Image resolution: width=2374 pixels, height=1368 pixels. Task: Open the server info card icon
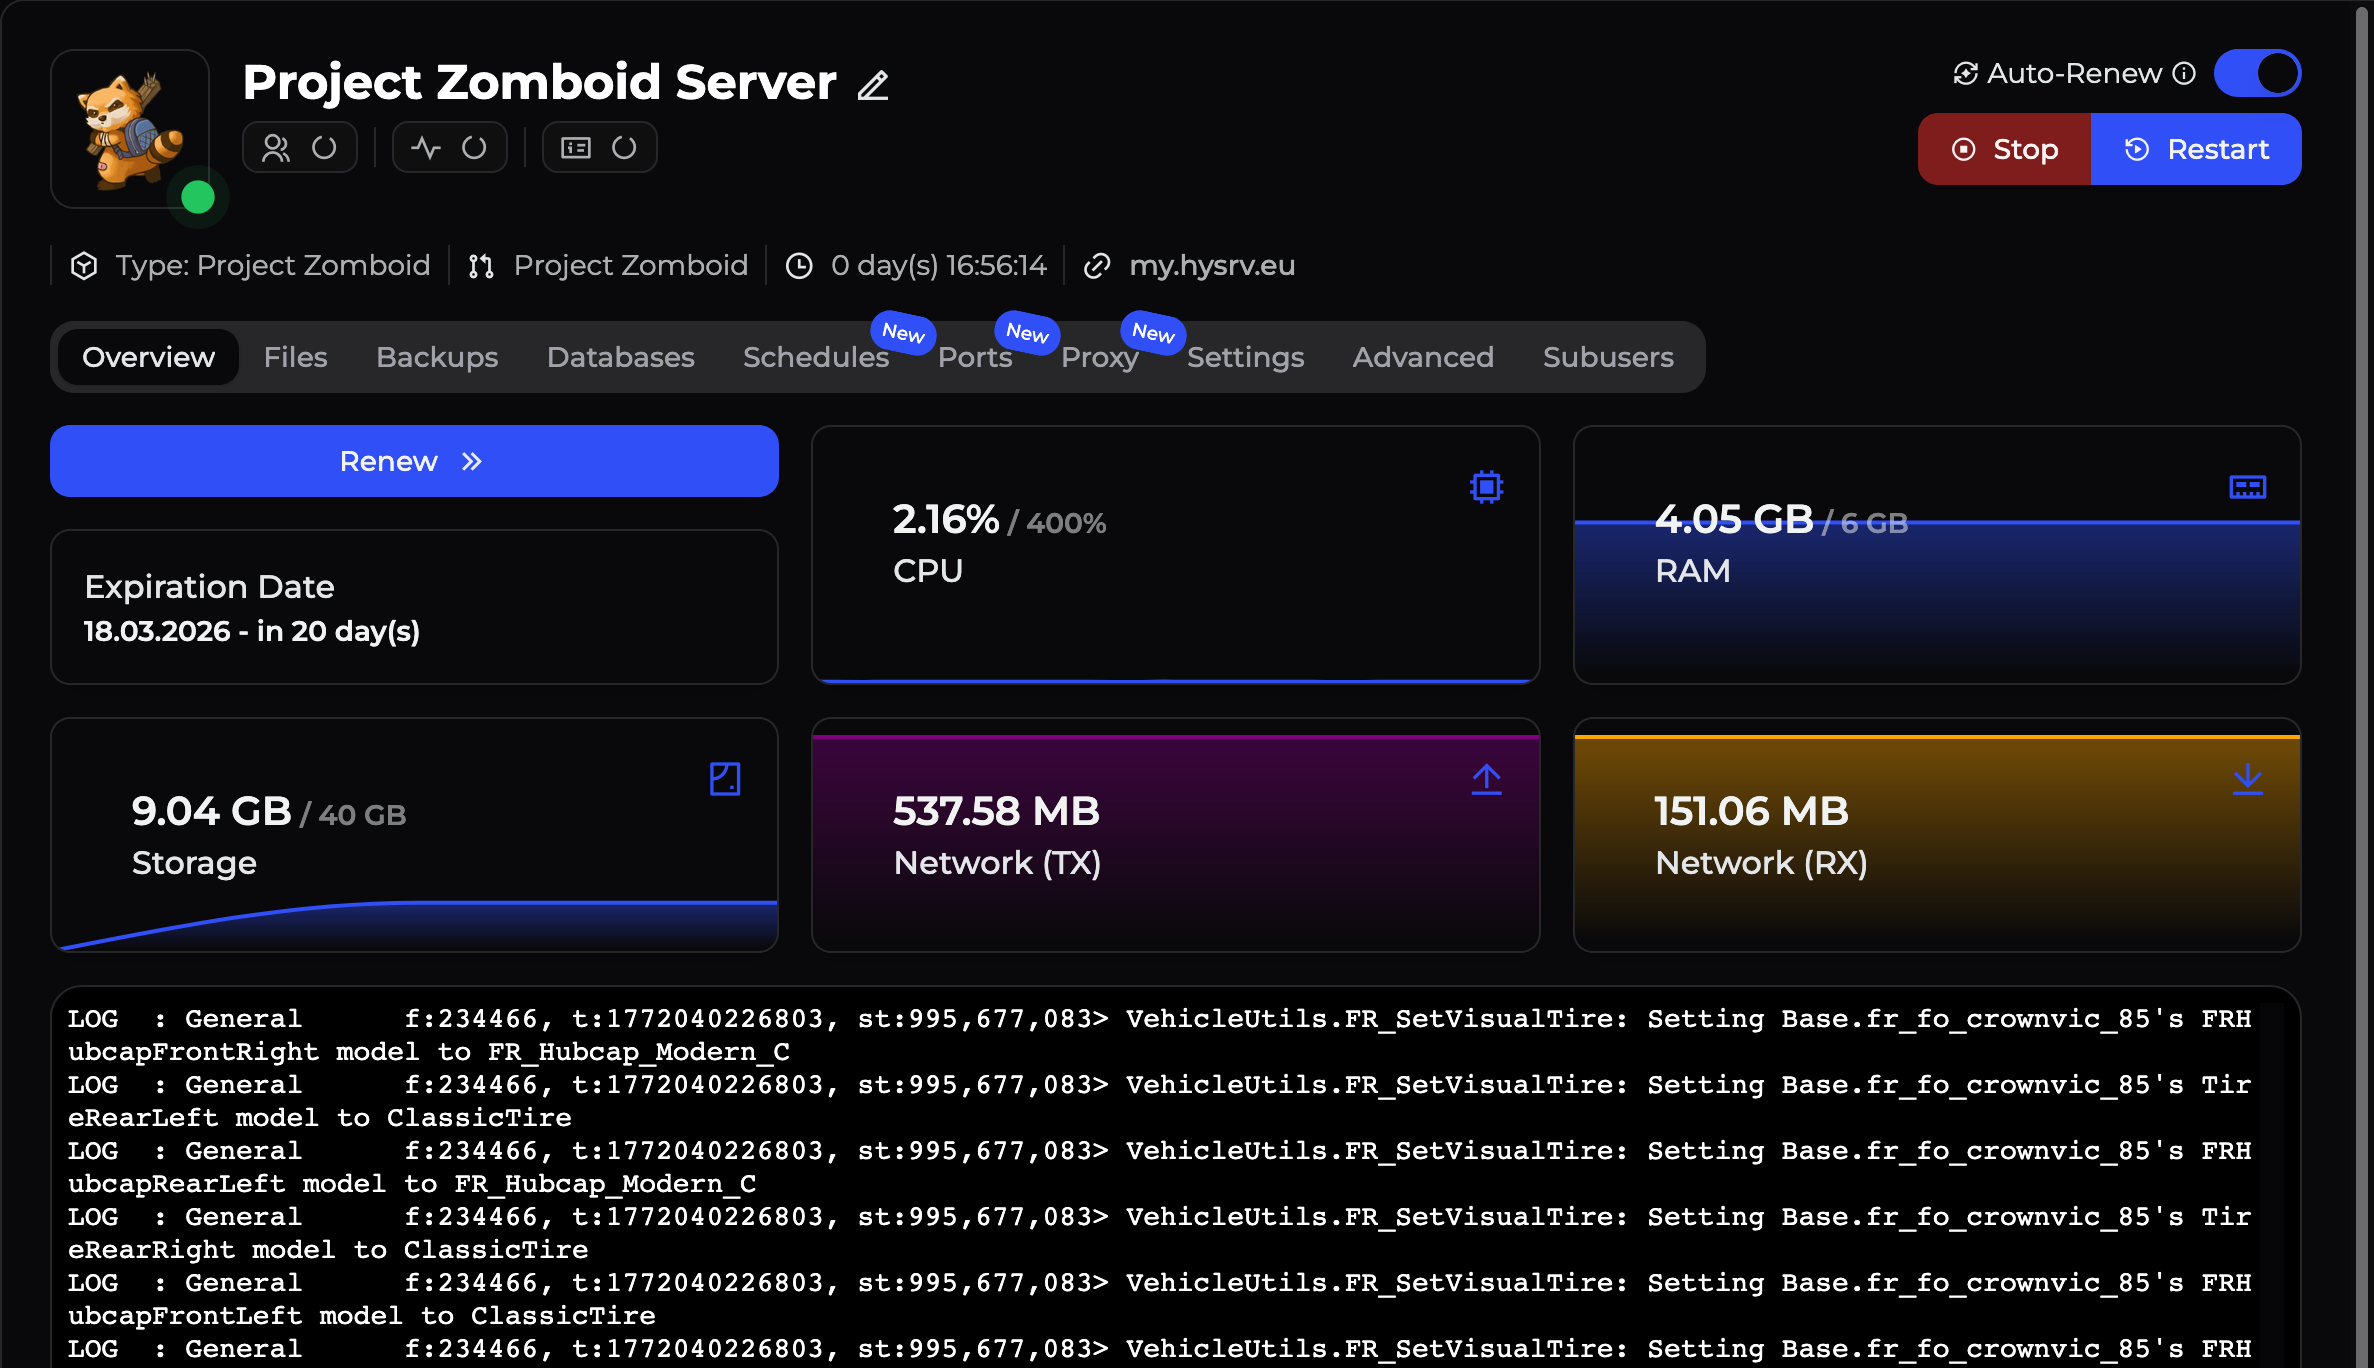pyautogui.click(x=574, y=147)
